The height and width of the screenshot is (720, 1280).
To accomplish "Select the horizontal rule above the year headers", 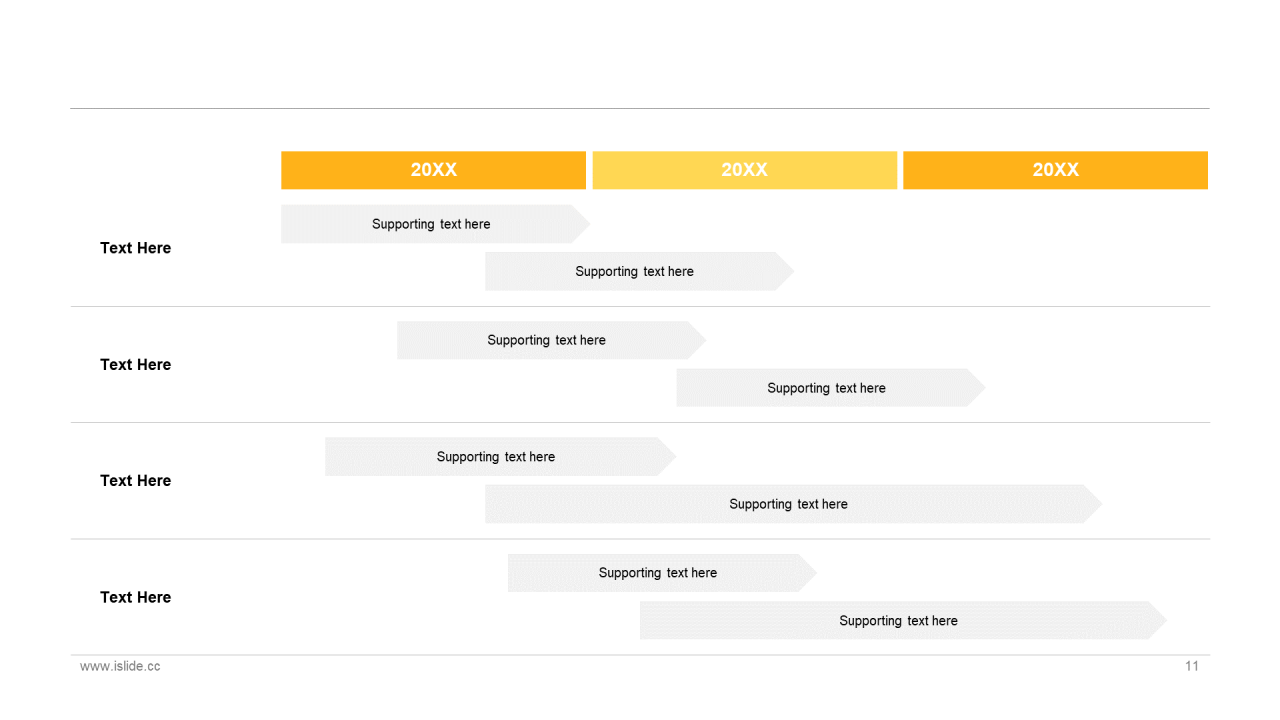I will [x=640, y=108].
